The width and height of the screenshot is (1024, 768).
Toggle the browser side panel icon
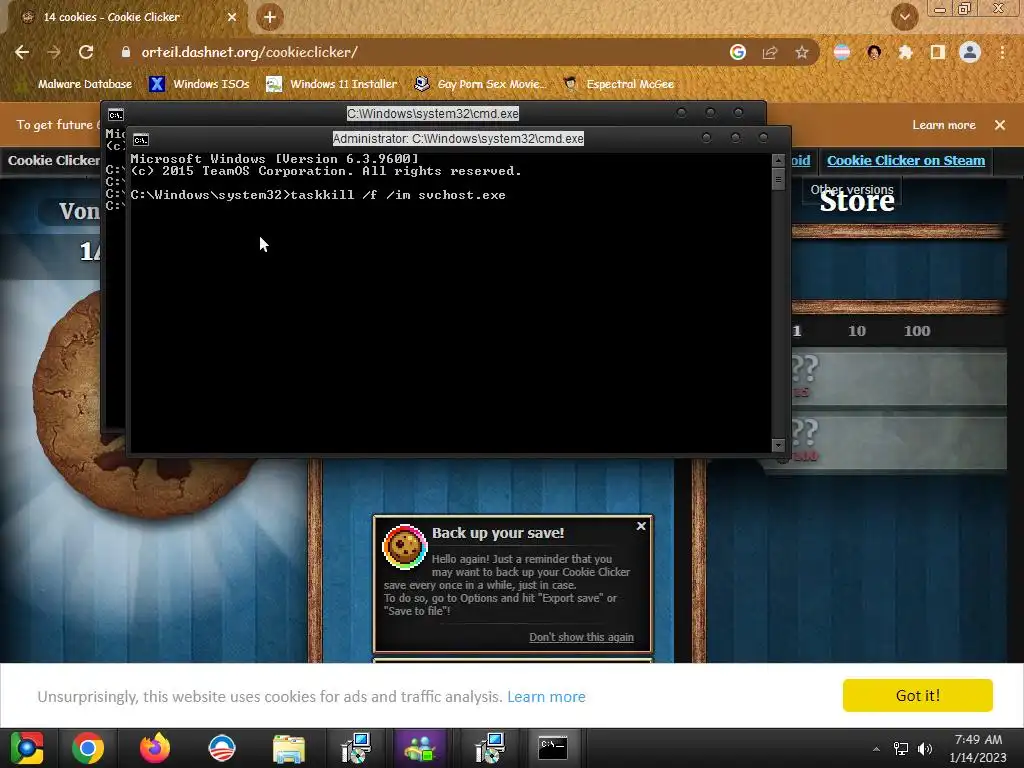pos(938,52)
